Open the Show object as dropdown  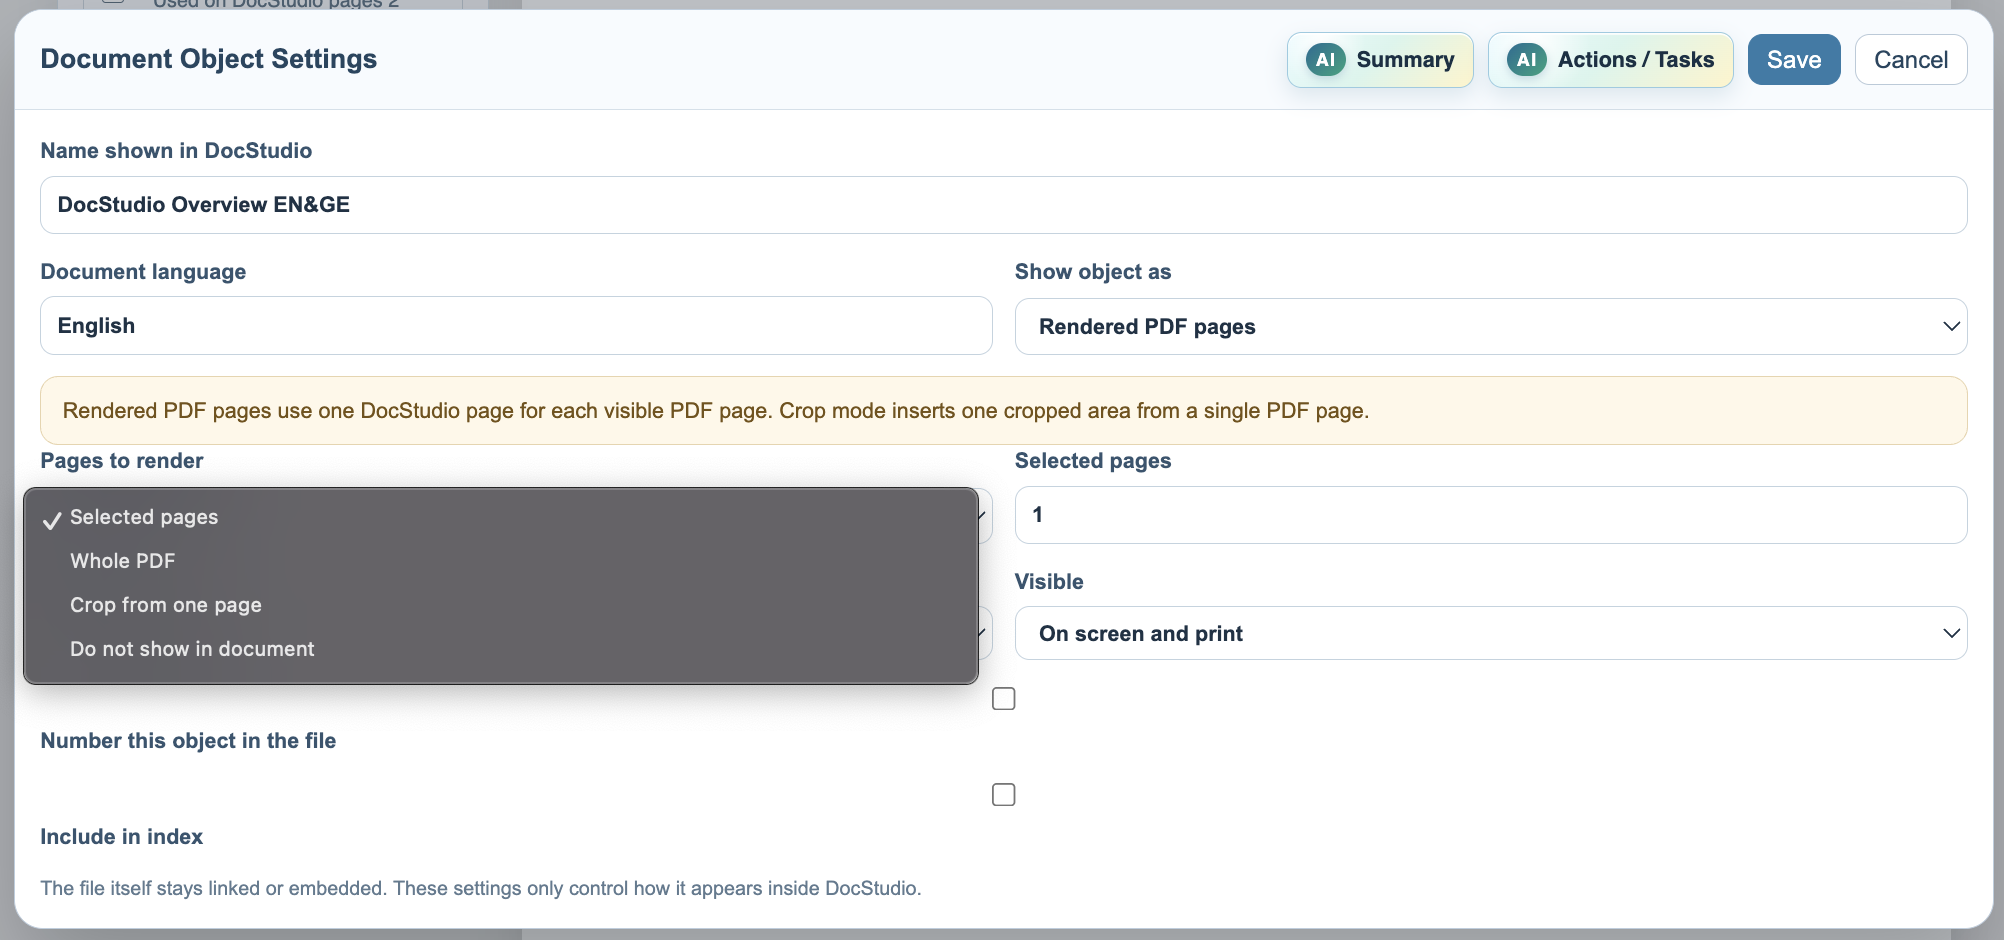1490,327
